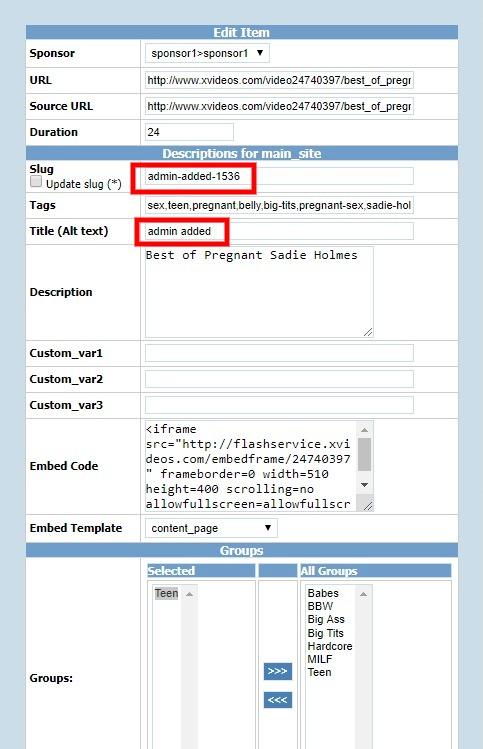483x749 pixels.
Task: Click the <<< move groups button
Action: pos(278,700)
